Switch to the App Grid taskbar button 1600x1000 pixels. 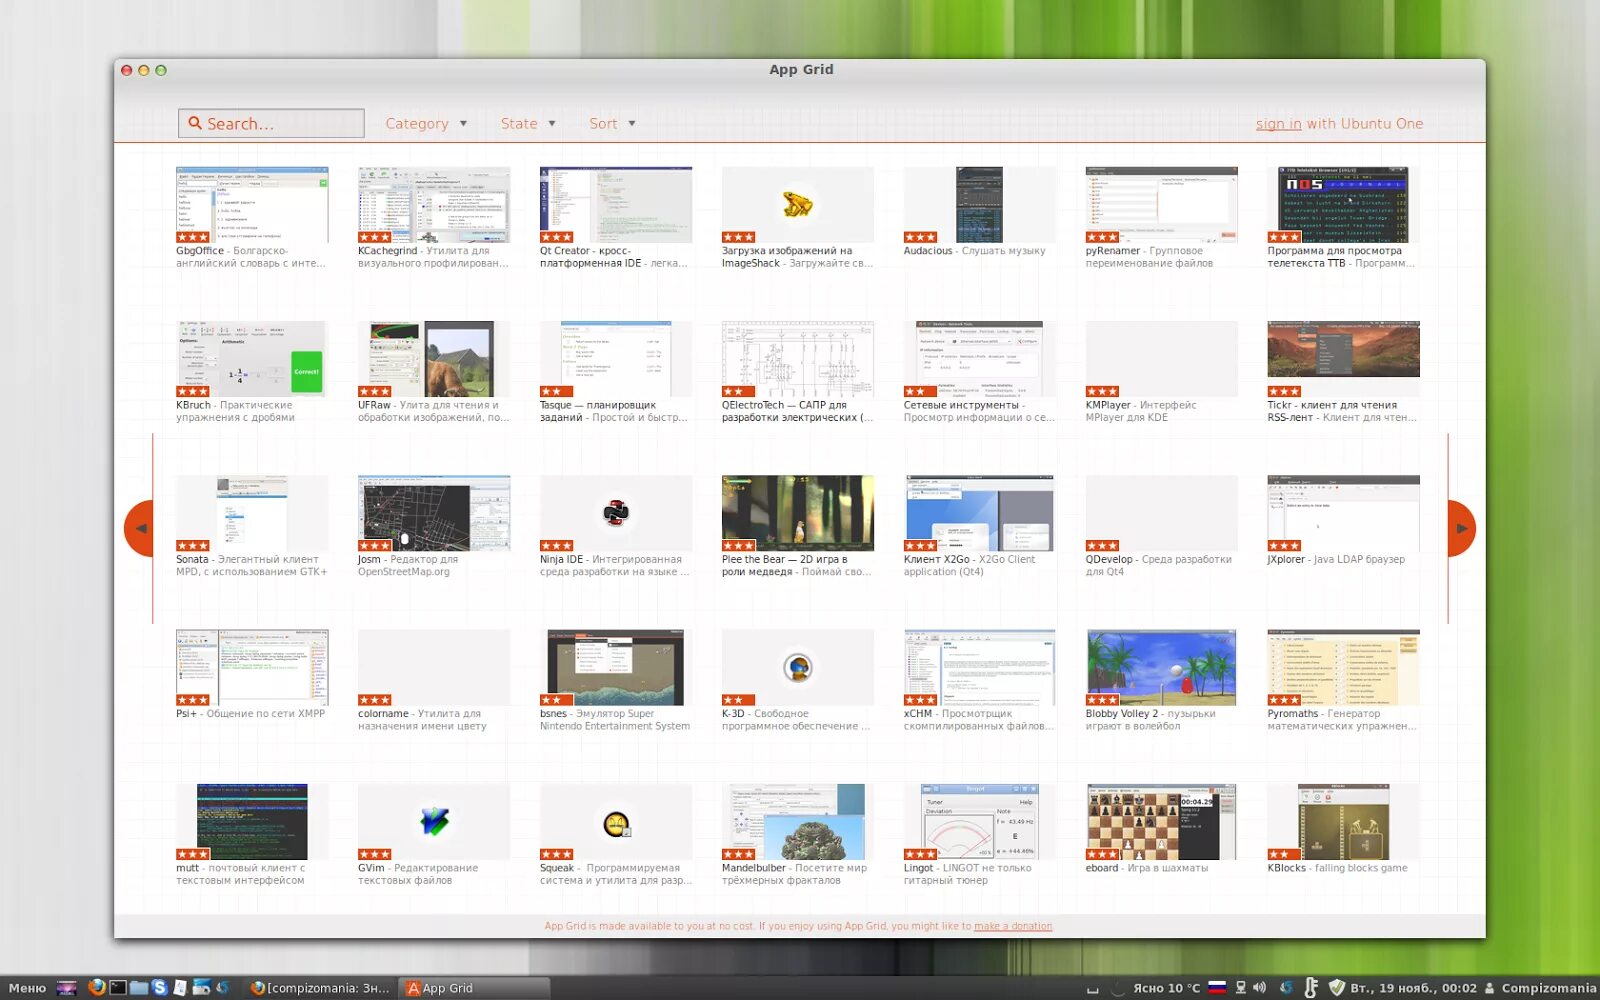click(475, 988)
